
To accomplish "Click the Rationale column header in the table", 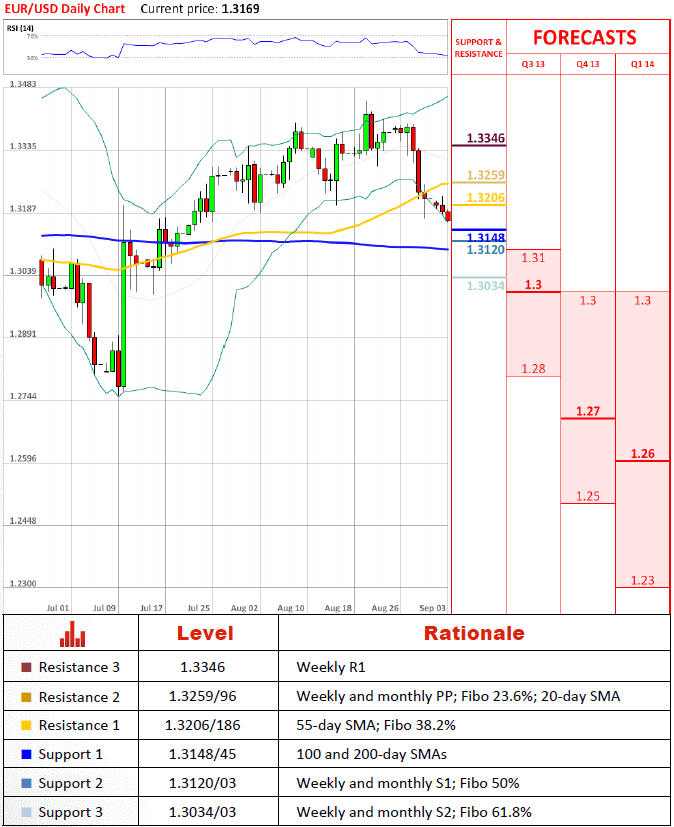I will [x=473, y=633].
